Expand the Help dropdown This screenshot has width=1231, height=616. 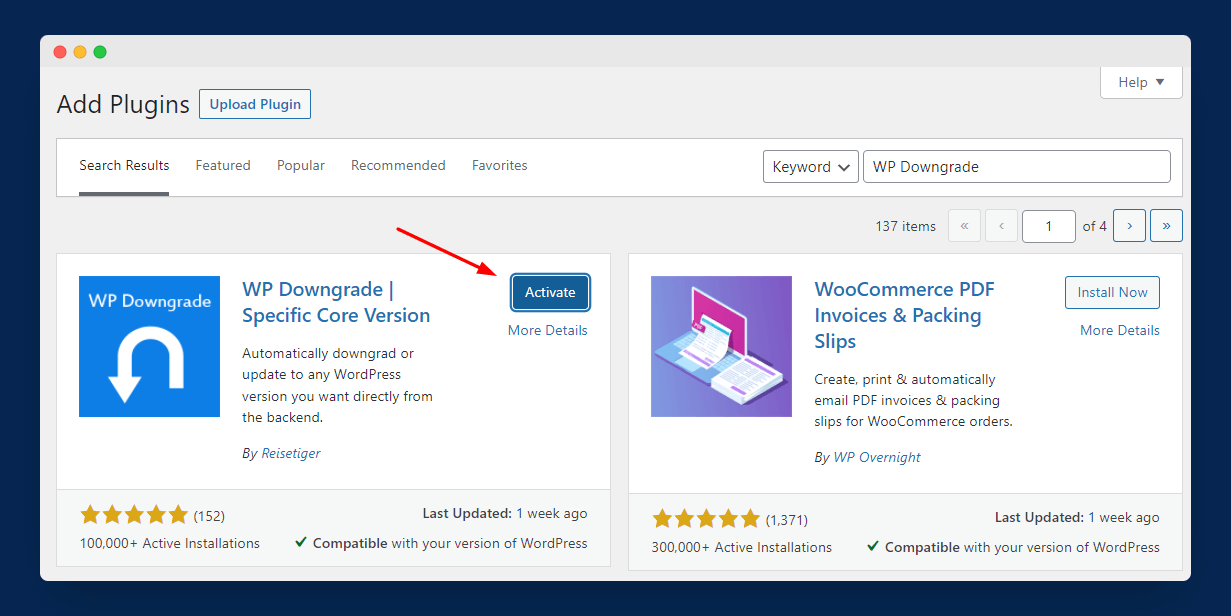[1141, 82]
